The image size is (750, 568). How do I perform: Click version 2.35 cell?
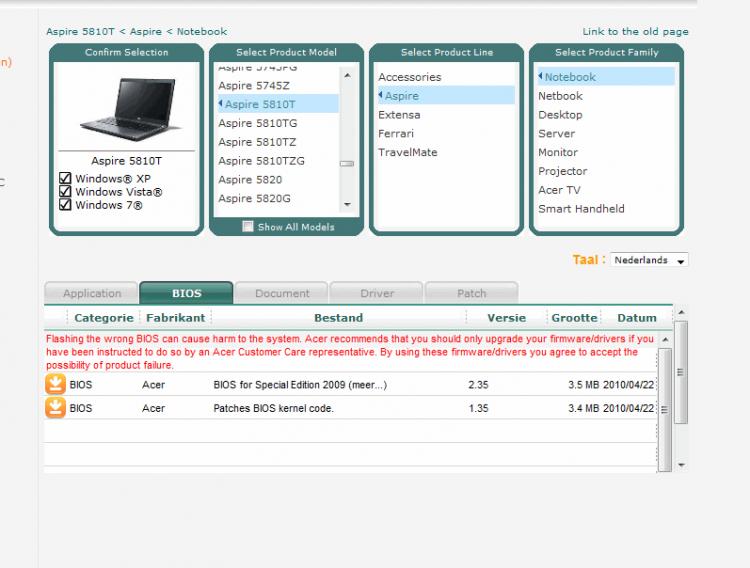coord(478,385)
